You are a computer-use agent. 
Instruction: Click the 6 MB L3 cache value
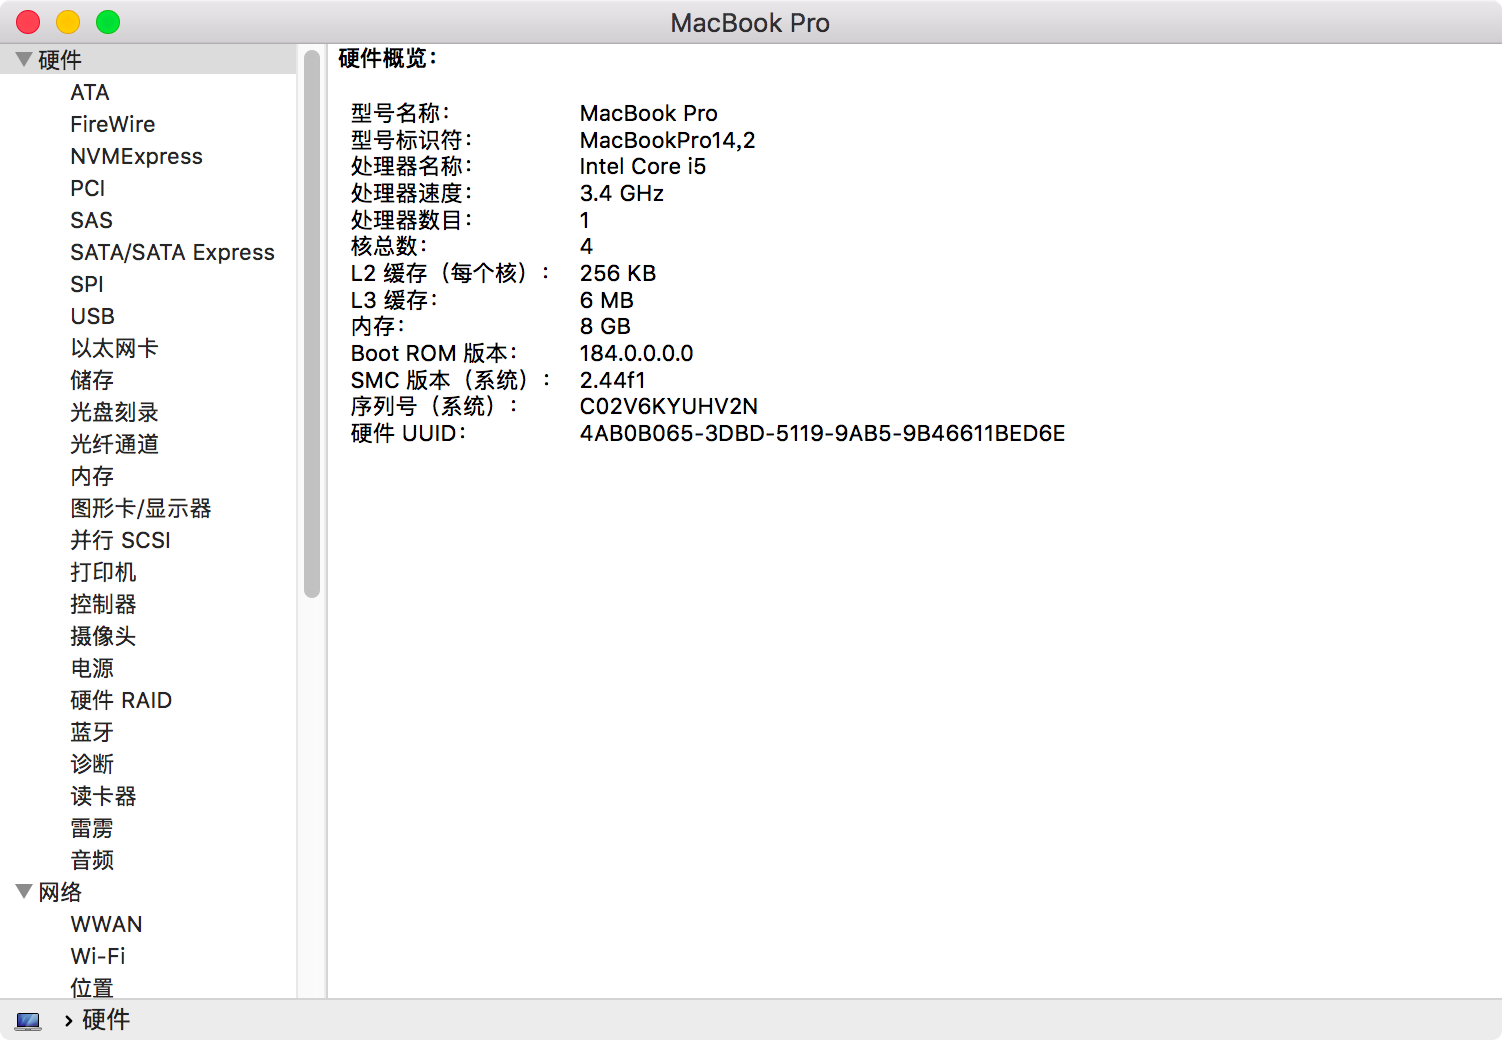(x=607, y=300)
